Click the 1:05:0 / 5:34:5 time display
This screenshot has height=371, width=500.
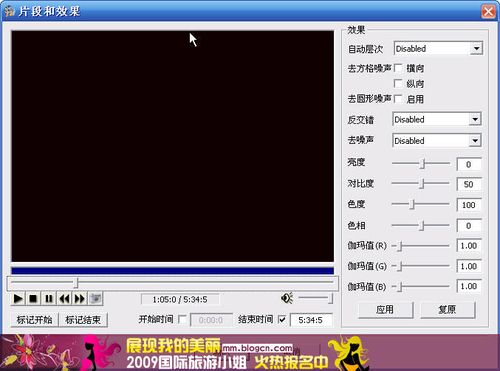click(x=180, y=299)
